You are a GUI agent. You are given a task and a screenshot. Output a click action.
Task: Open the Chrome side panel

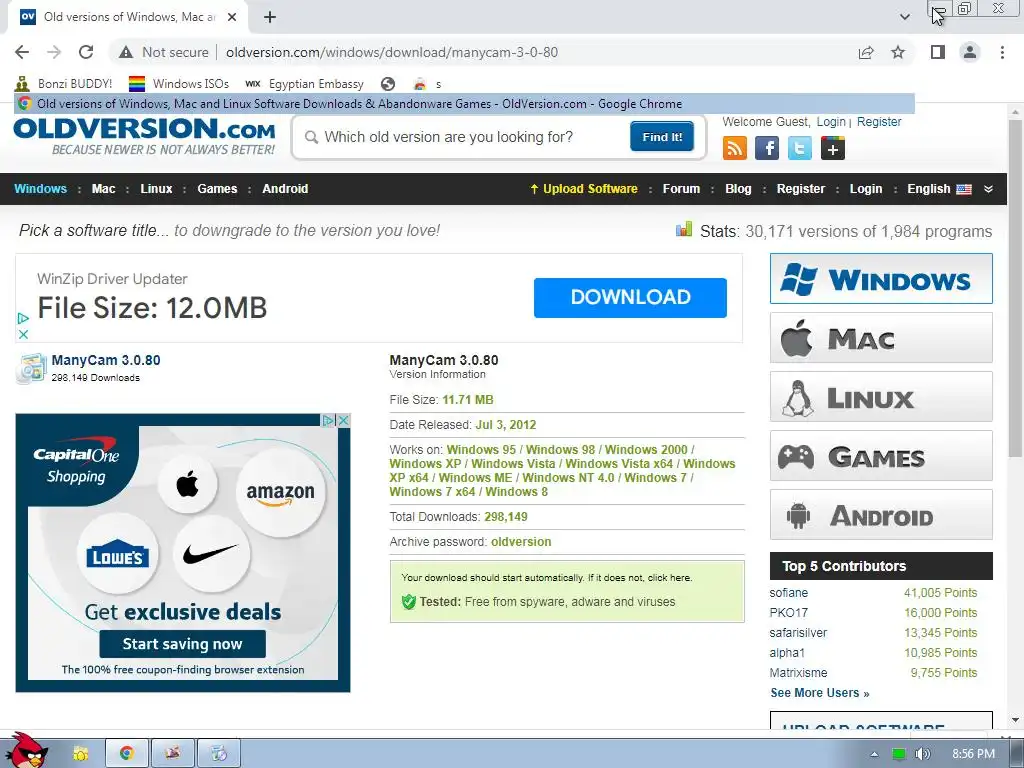[x=938, y=52]
